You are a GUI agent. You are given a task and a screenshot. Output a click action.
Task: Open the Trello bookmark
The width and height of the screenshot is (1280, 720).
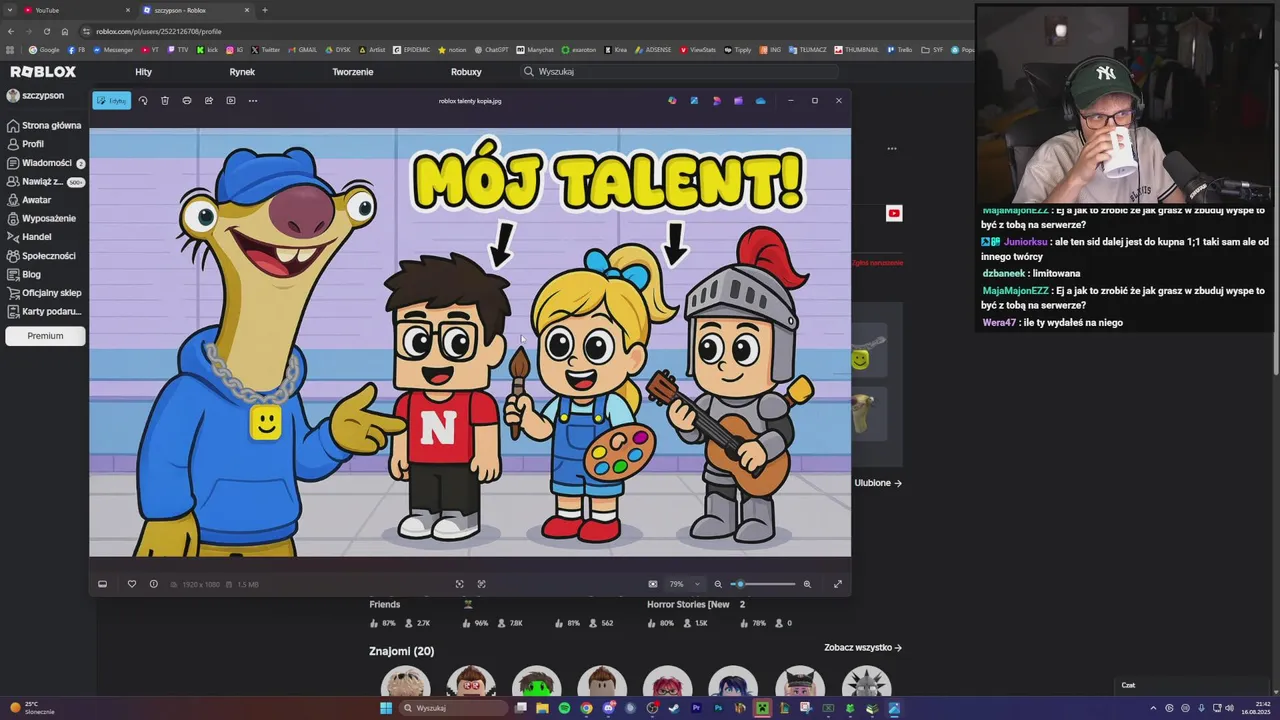(x=899, y=50)
